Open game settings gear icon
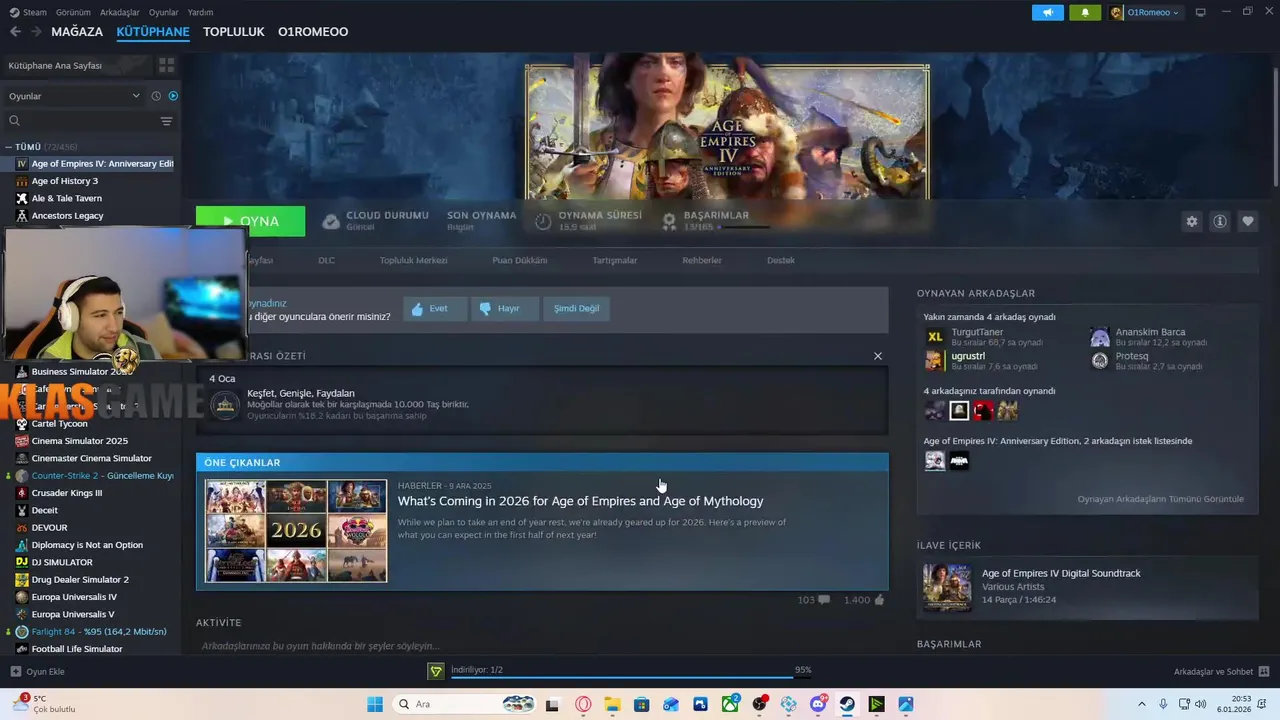The width and height of the screenshot is (1280, 720). (x=1191, y=222)
